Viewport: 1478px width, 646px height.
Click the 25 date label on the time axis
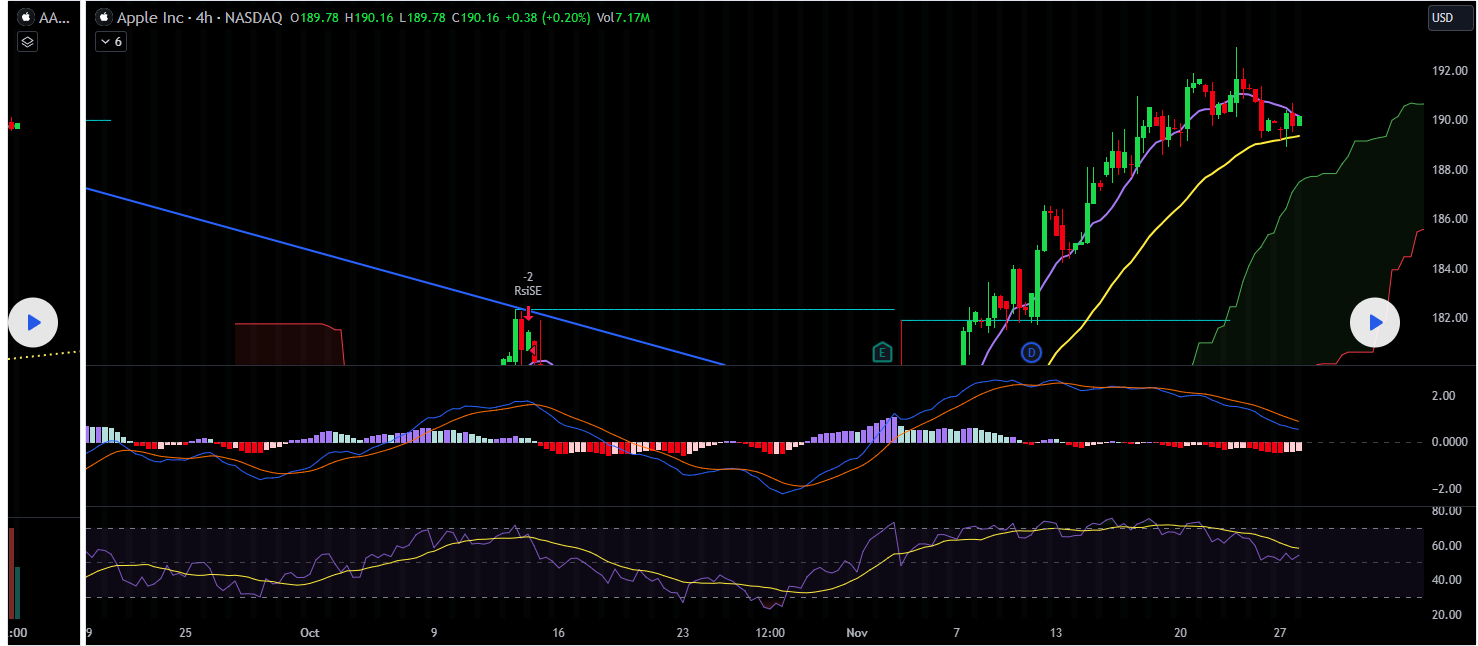click(x=185, y=633)
